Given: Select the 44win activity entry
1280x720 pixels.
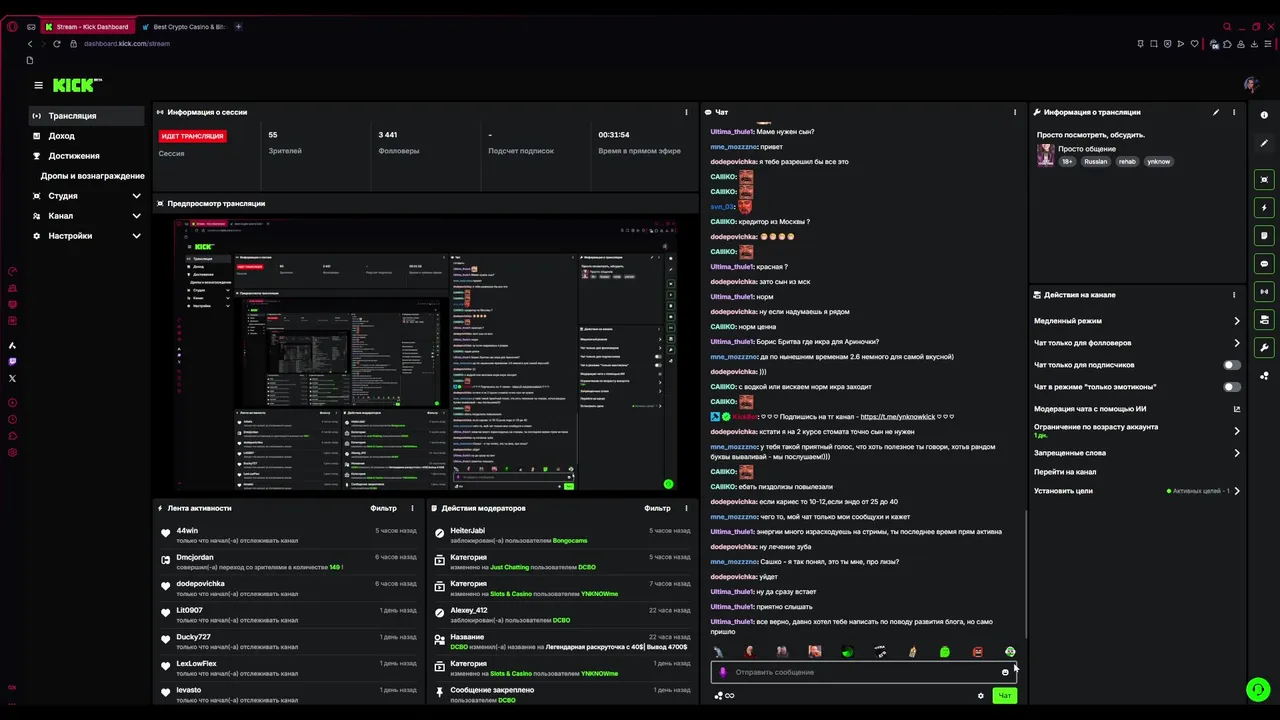Looking at the screenshot, I should [288, 535].
